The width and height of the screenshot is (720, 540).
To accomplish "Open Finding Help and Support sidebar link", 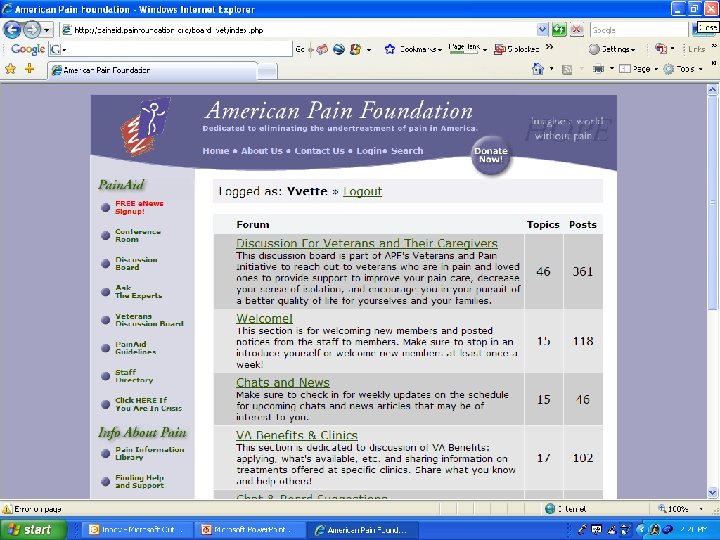I will [139, 481].
